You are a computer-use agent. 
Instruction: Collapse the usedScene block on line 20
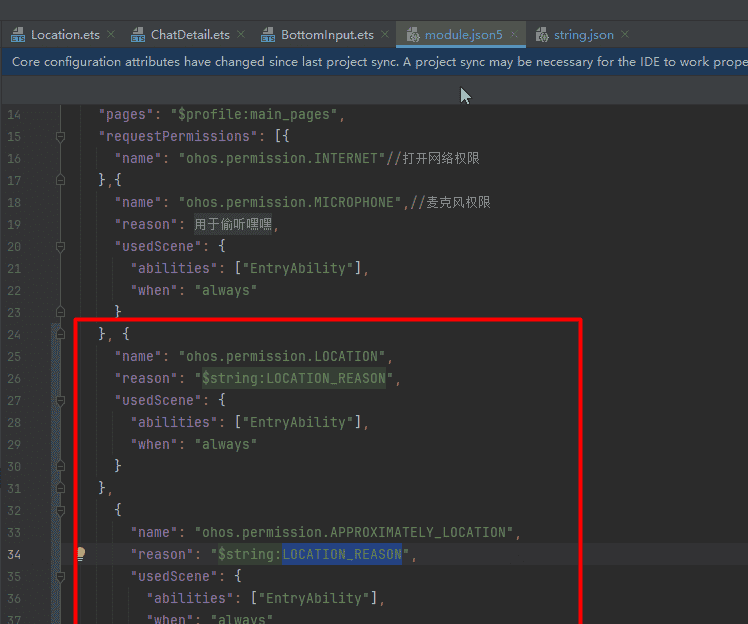[60, 246]
